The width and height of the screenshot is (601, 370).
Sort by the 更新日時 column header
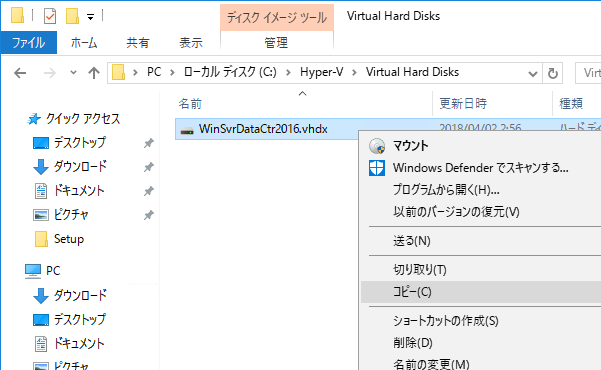pyautogui.click(x=463, y=104)
